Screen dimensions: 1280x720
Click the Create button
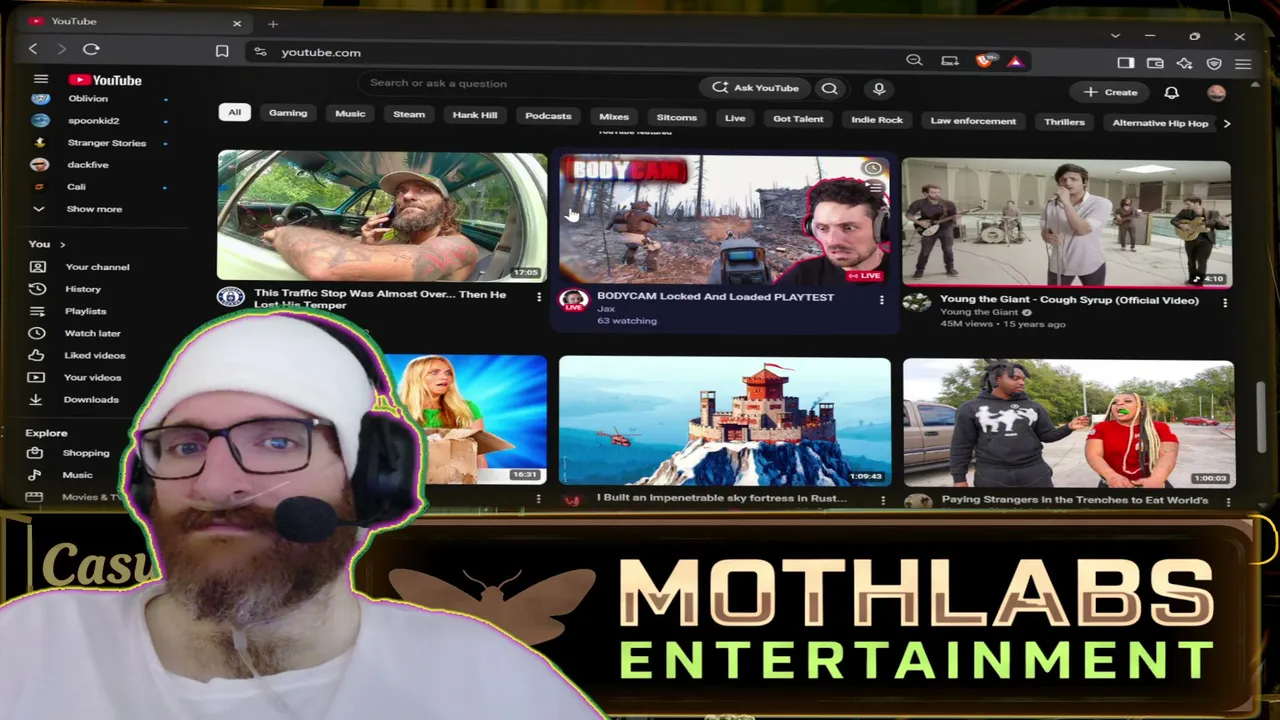click(x=1111, y=92)
